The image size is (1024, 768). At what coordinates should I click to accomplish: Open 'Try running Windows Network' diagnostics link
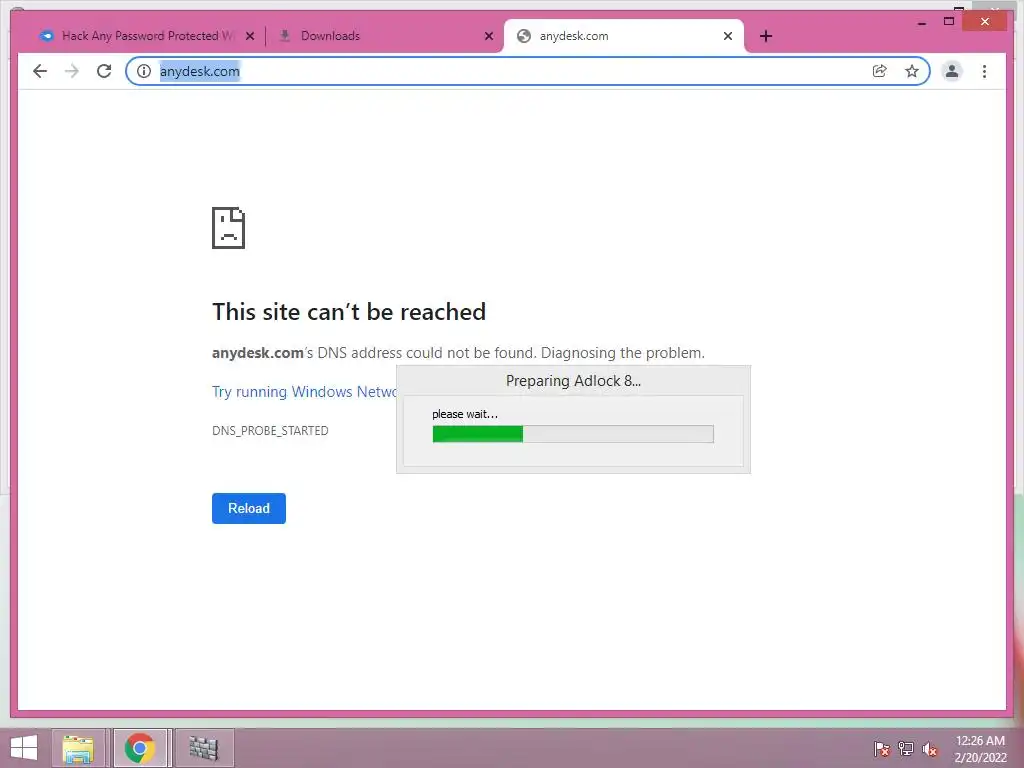(x=304, y=392)
